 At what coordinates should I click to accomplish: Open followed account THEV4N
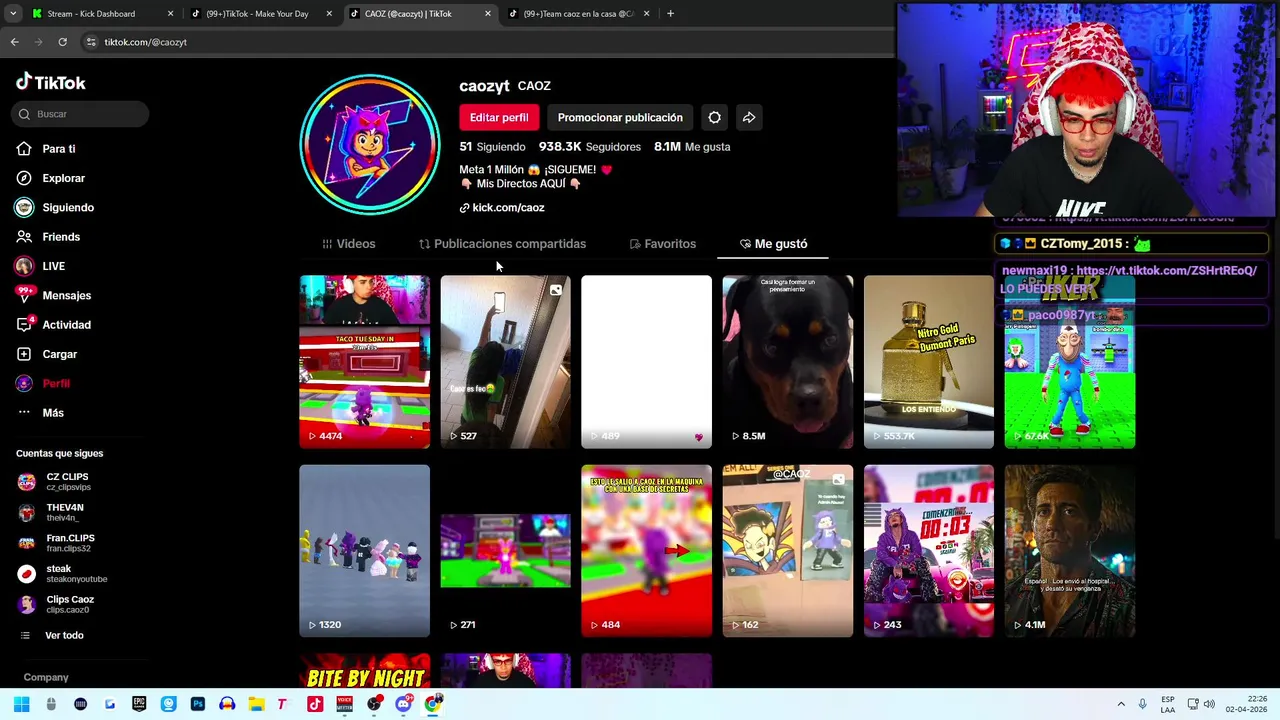pos(51,512)
